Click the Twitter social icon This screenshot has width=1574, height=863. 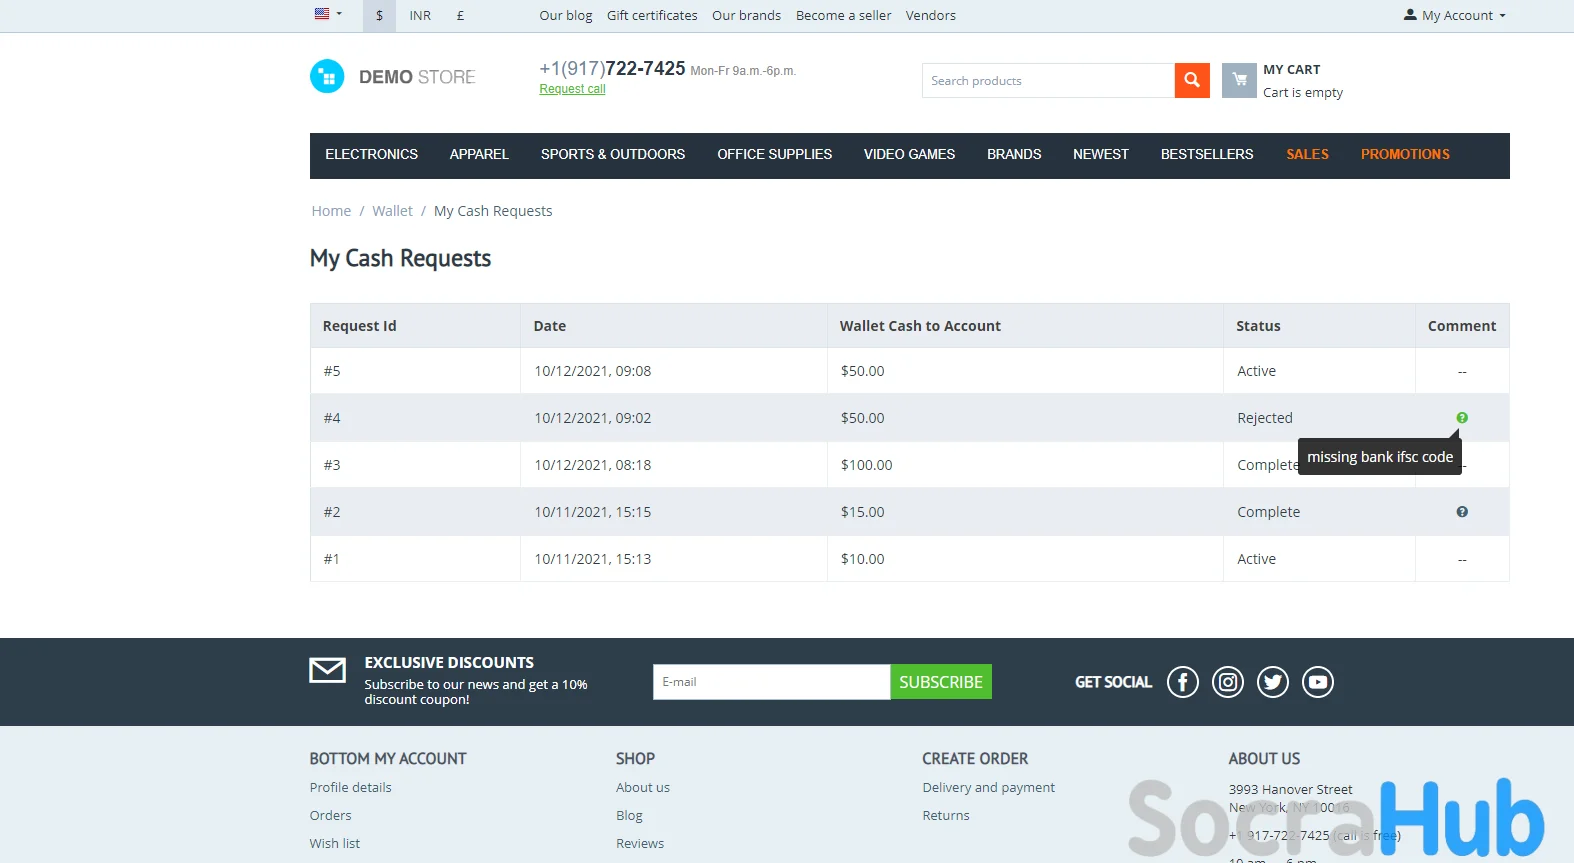coord(1272,682)
